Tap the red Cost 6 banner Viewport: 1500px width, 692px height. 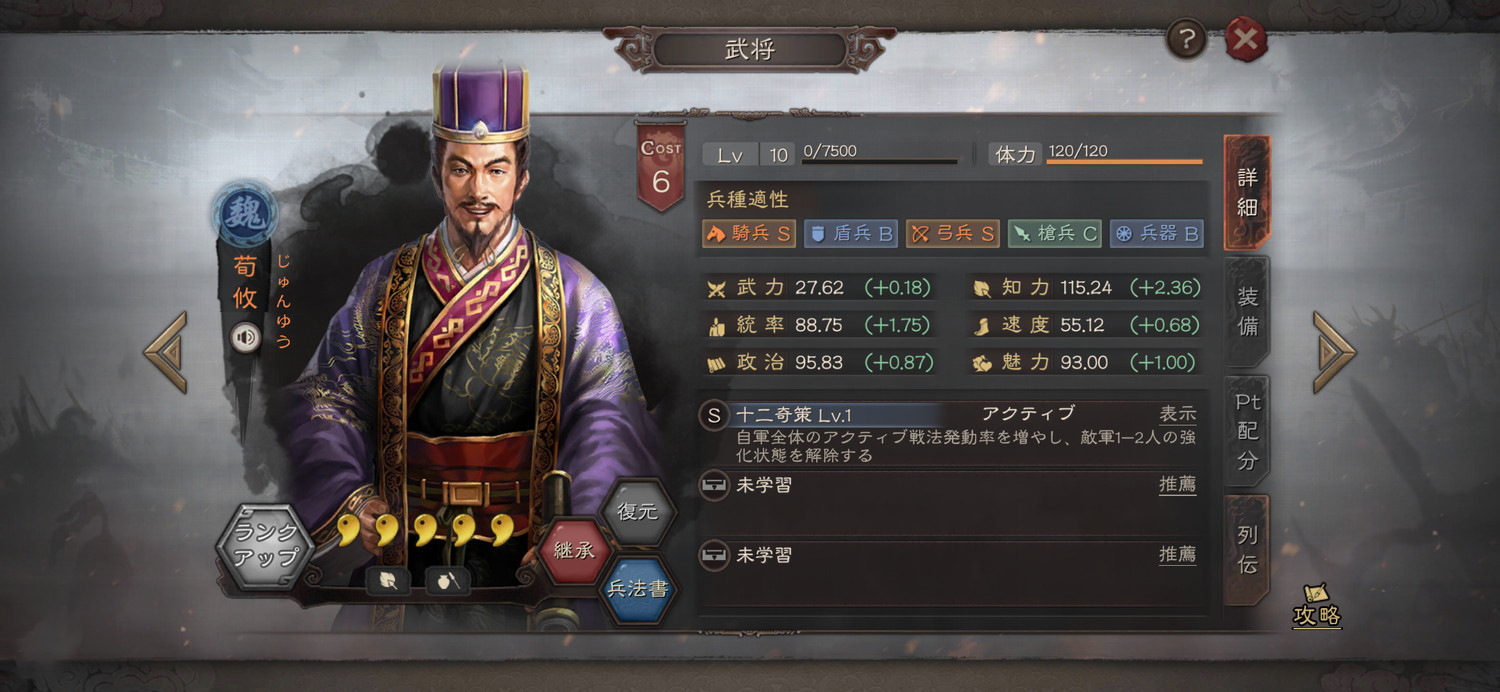tap(661, 167)
